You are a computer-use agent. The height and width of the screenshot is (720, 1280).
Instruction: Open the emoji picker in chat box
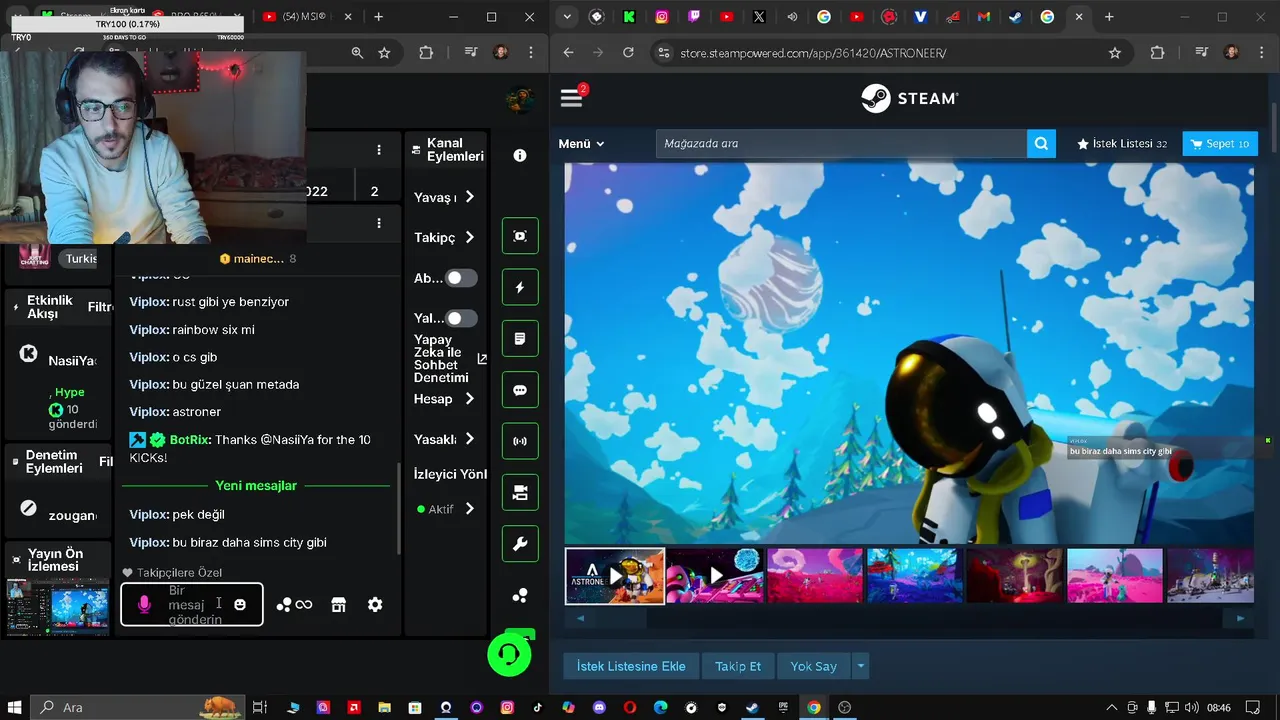(x=240, y=605)
